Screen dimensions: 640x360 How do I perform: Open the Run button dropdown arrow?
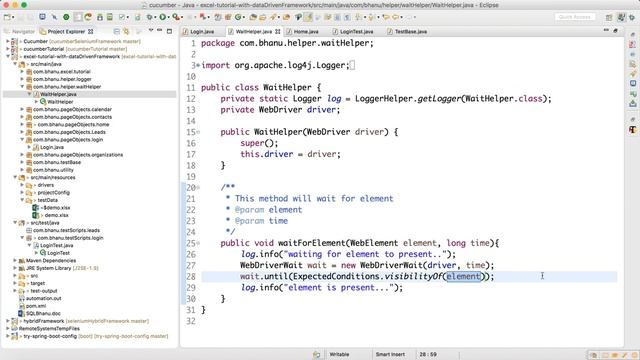tap(169, 17)
